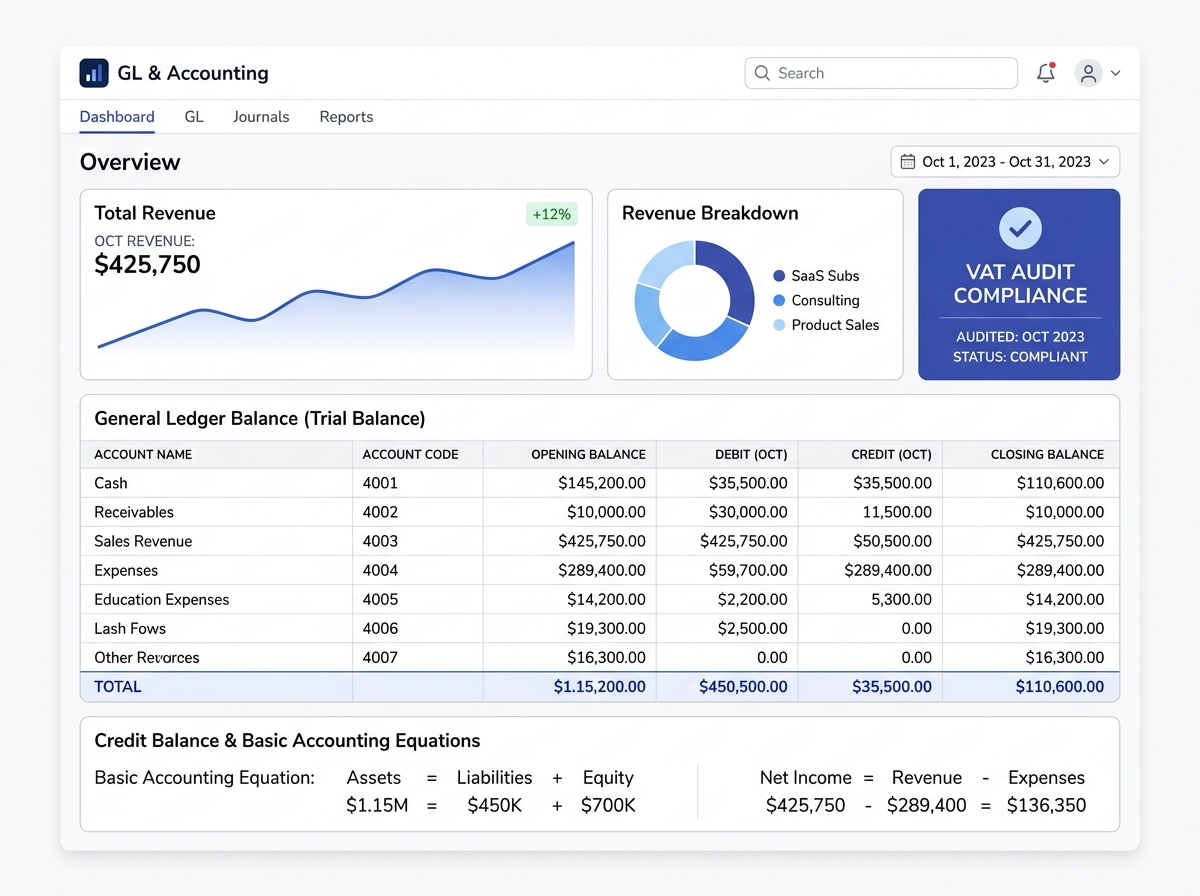The image size is (1200, 896).
Task: Sort by the Account Code column header
Action: pos(410,454)
